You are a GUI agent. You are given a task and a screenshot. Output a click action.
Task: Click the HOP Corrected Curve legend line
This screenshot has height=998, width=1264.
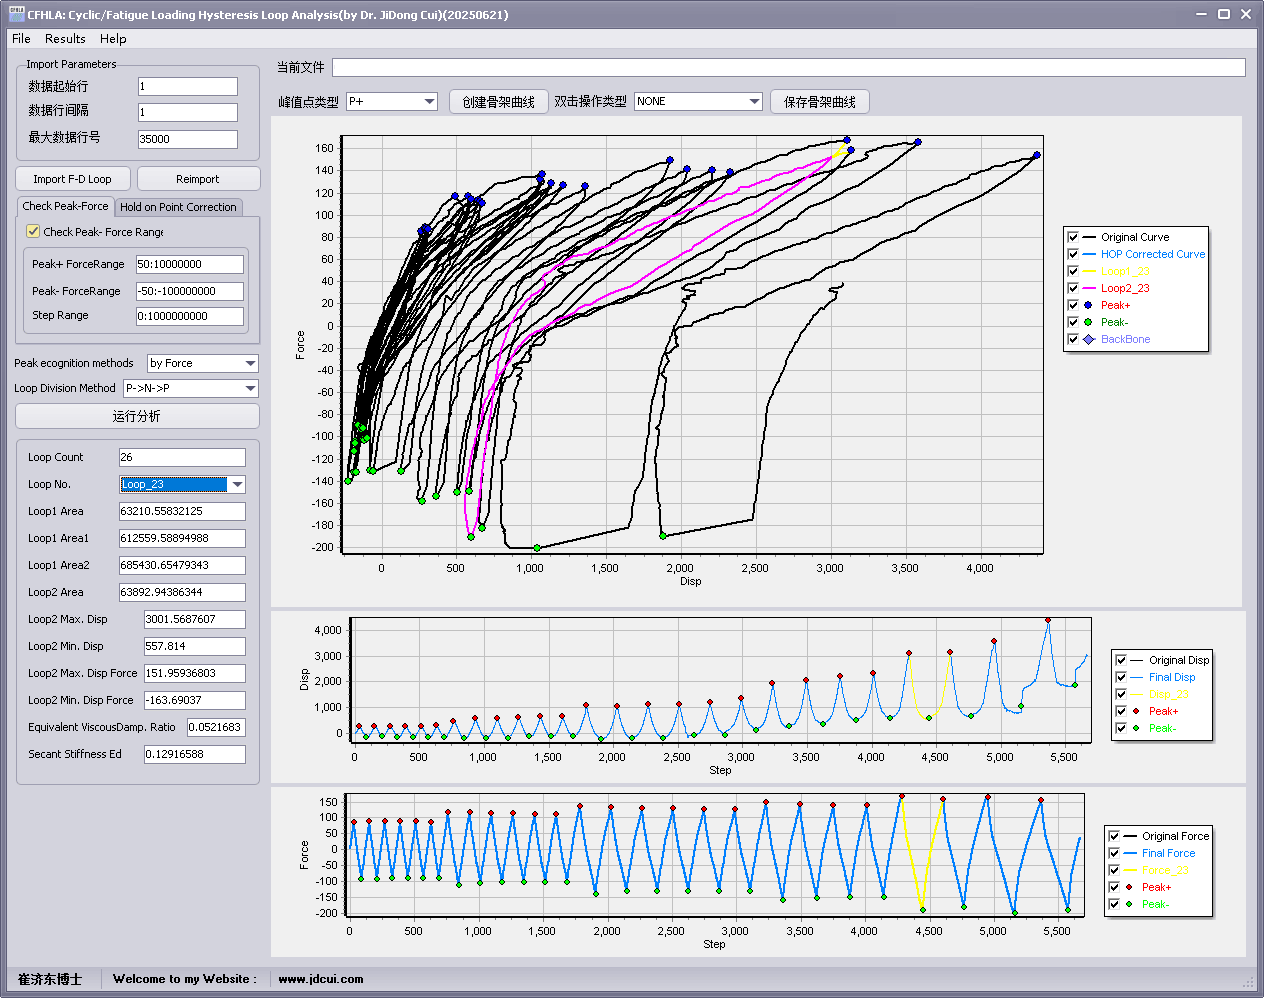(1089, 254)
